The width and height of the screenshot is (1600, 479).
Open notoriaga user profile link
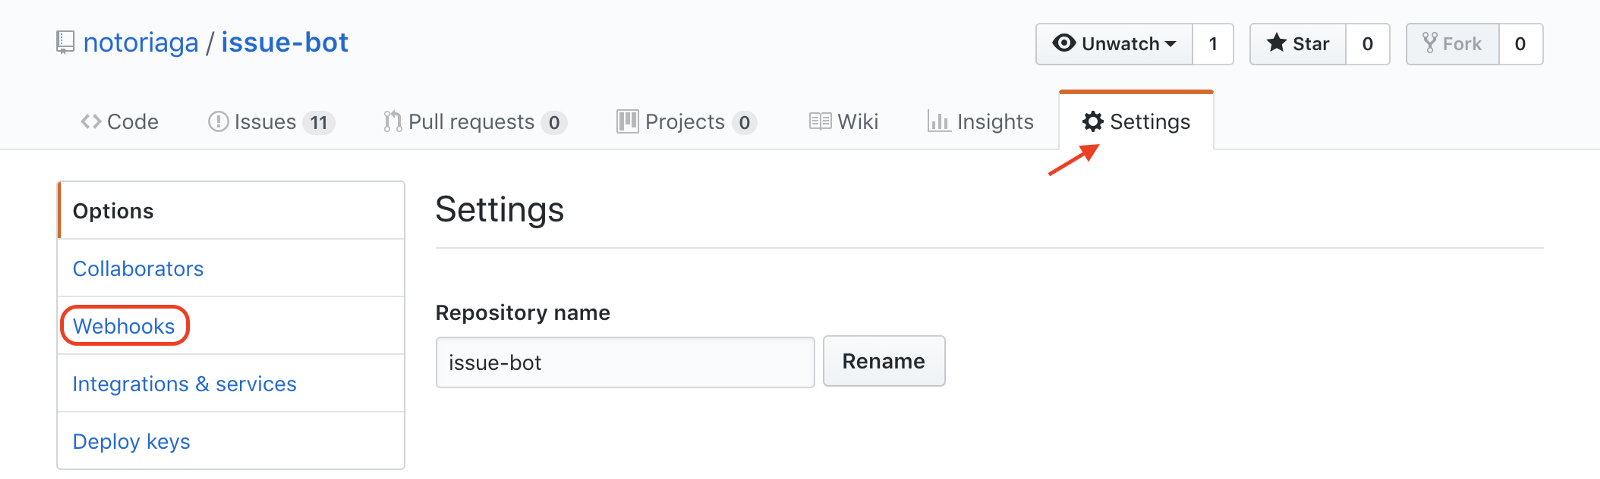tap(140, 43)
